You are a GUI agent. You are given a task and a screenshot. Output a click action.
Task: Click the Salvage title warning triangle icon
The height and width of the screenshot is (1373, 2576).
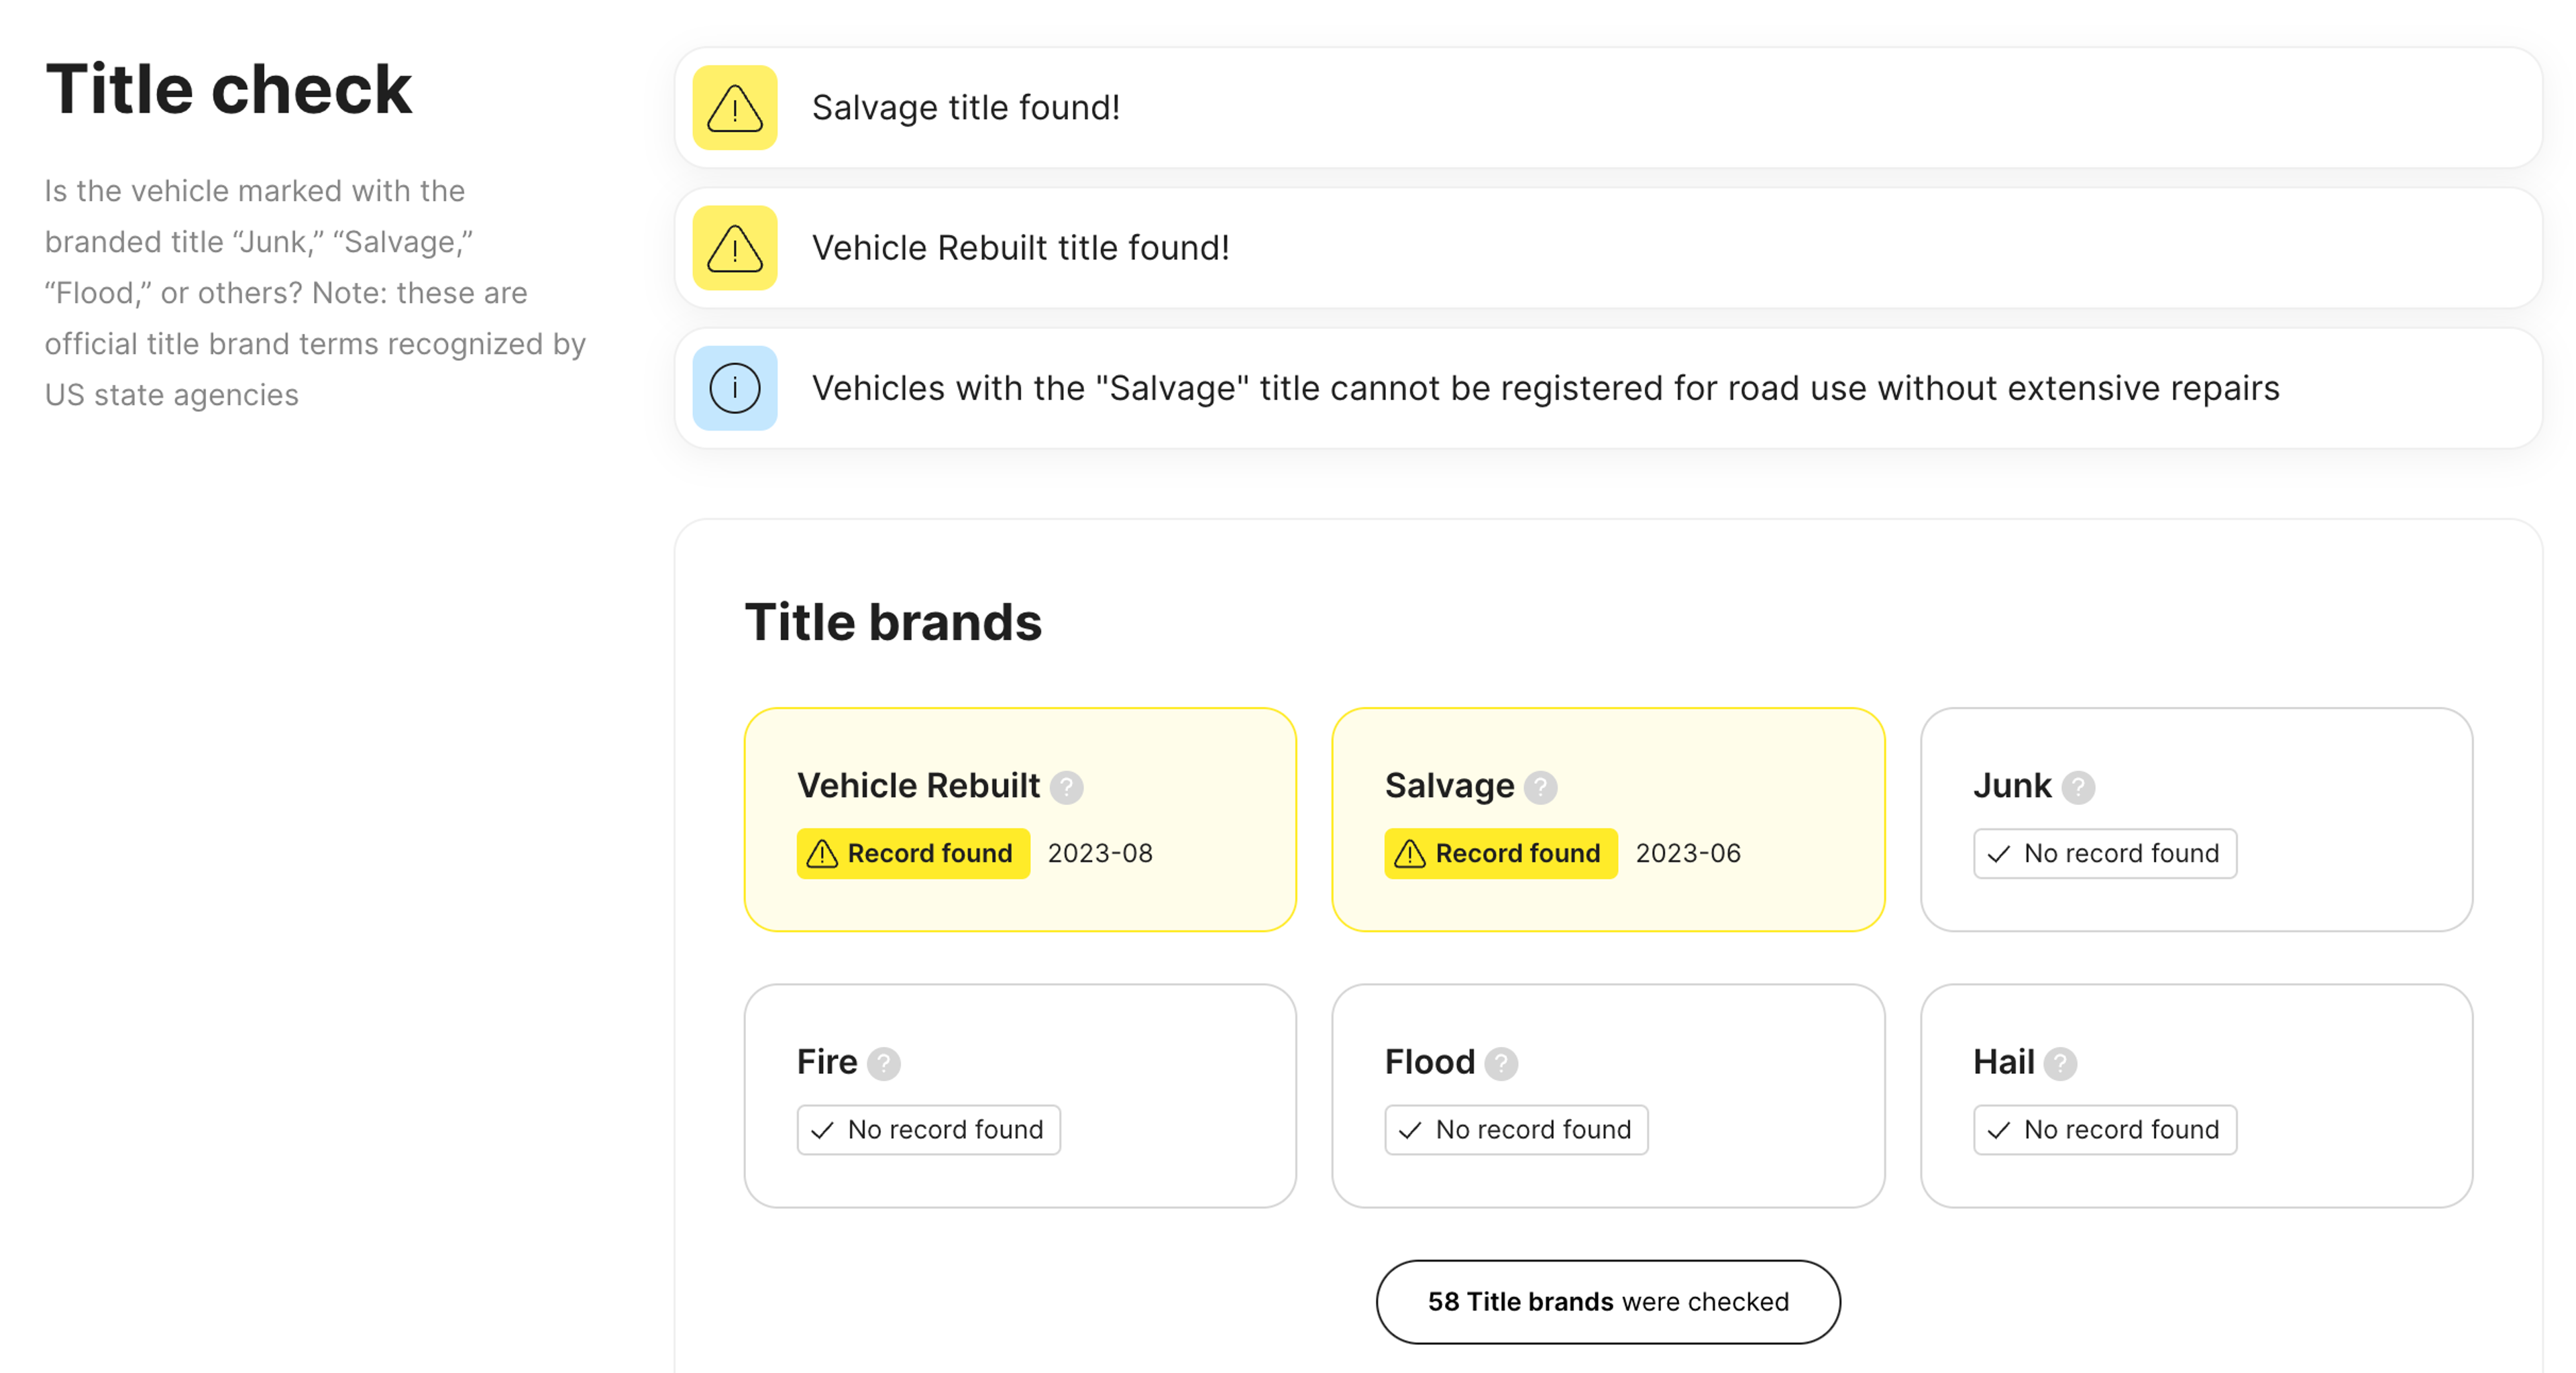[735, 108]
